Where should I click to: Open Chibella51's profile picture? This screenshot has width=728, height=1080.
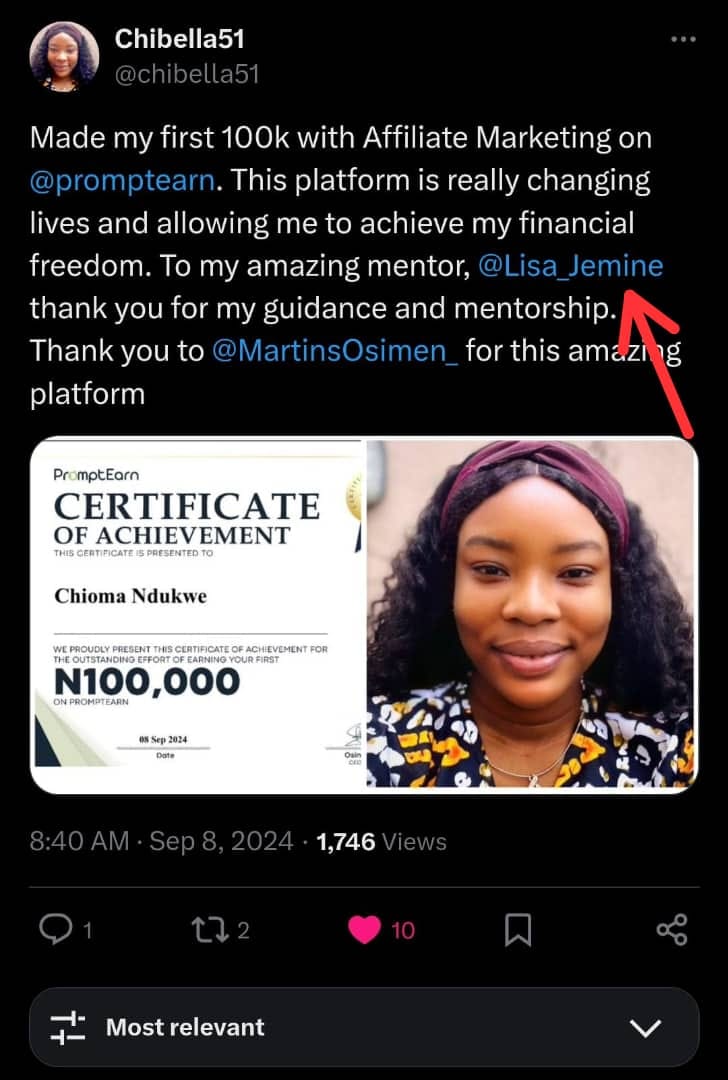[64, 56]
